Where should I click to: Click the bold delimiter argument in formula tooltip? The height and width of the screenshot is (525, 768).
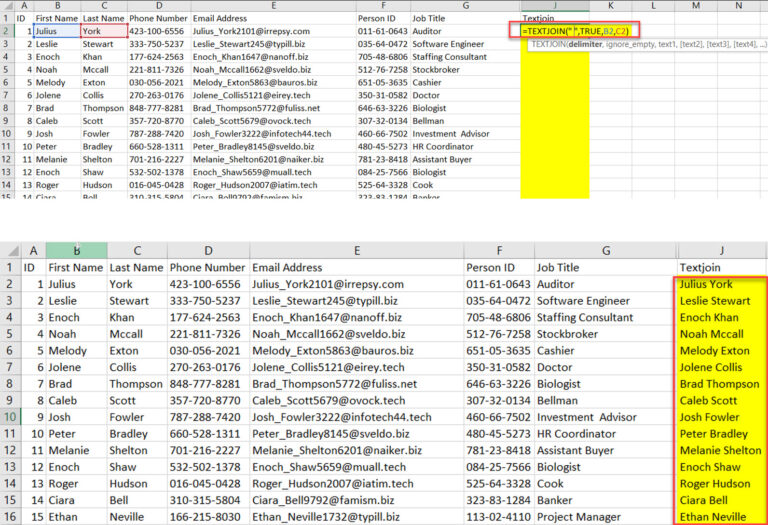click(585, 44)
